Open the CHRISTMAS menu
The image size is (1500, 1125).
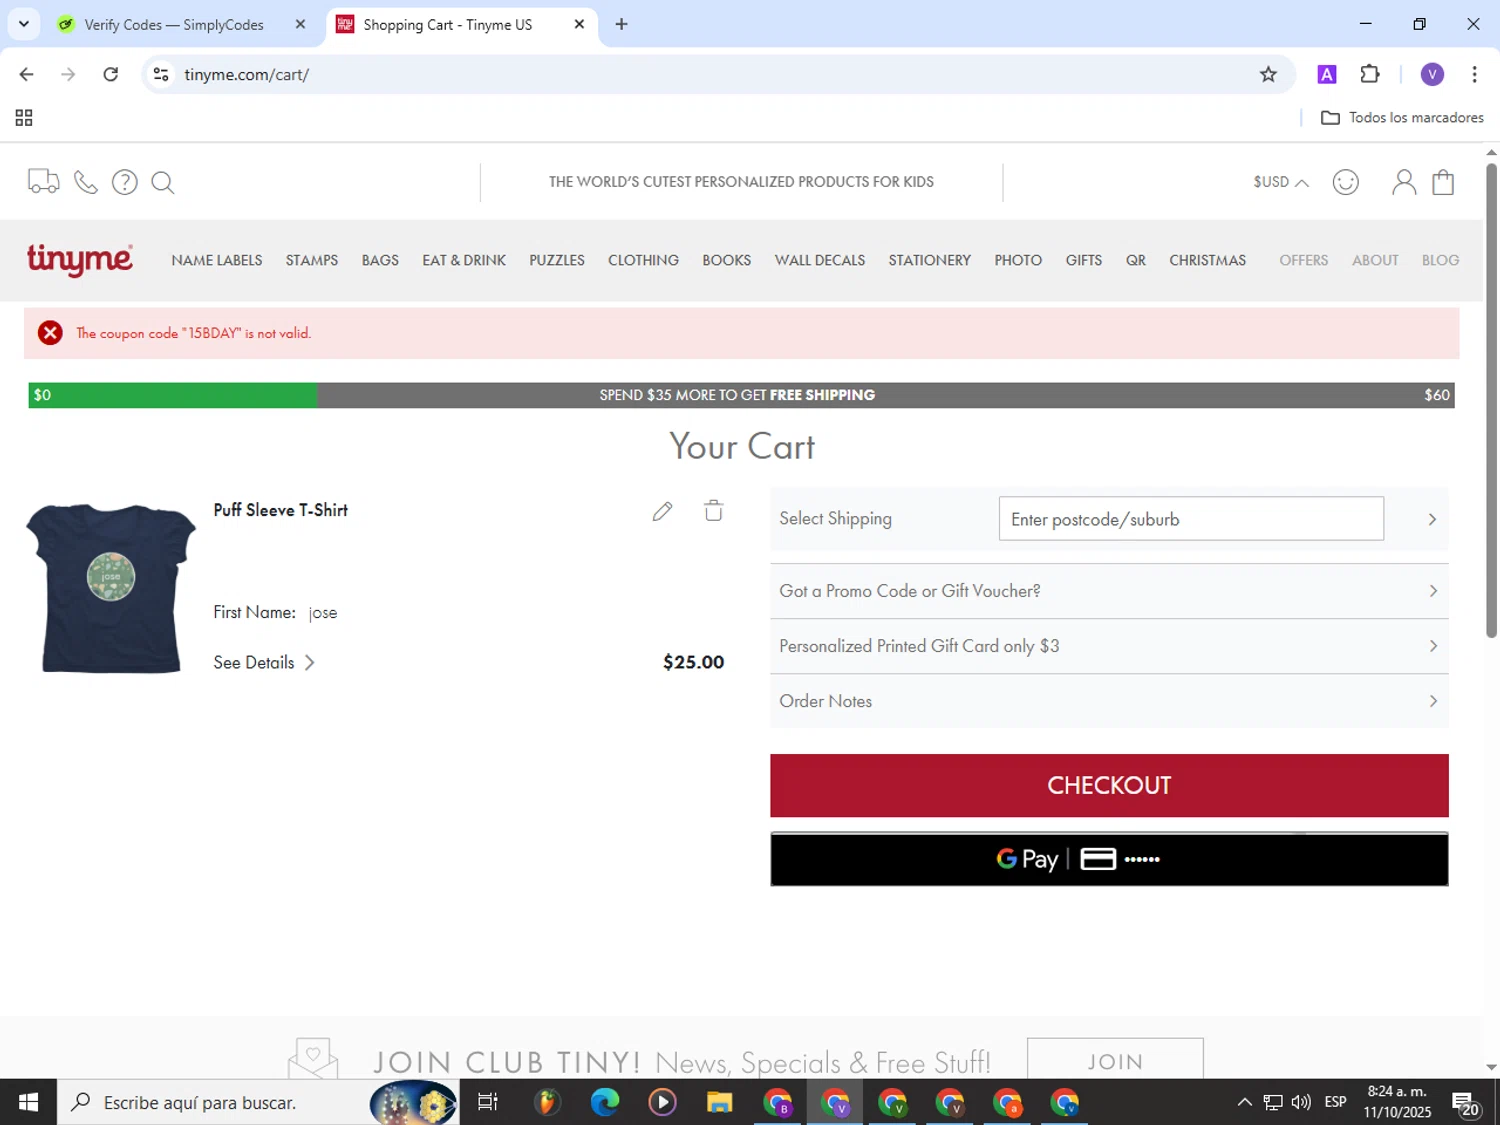click(1207, 260)
